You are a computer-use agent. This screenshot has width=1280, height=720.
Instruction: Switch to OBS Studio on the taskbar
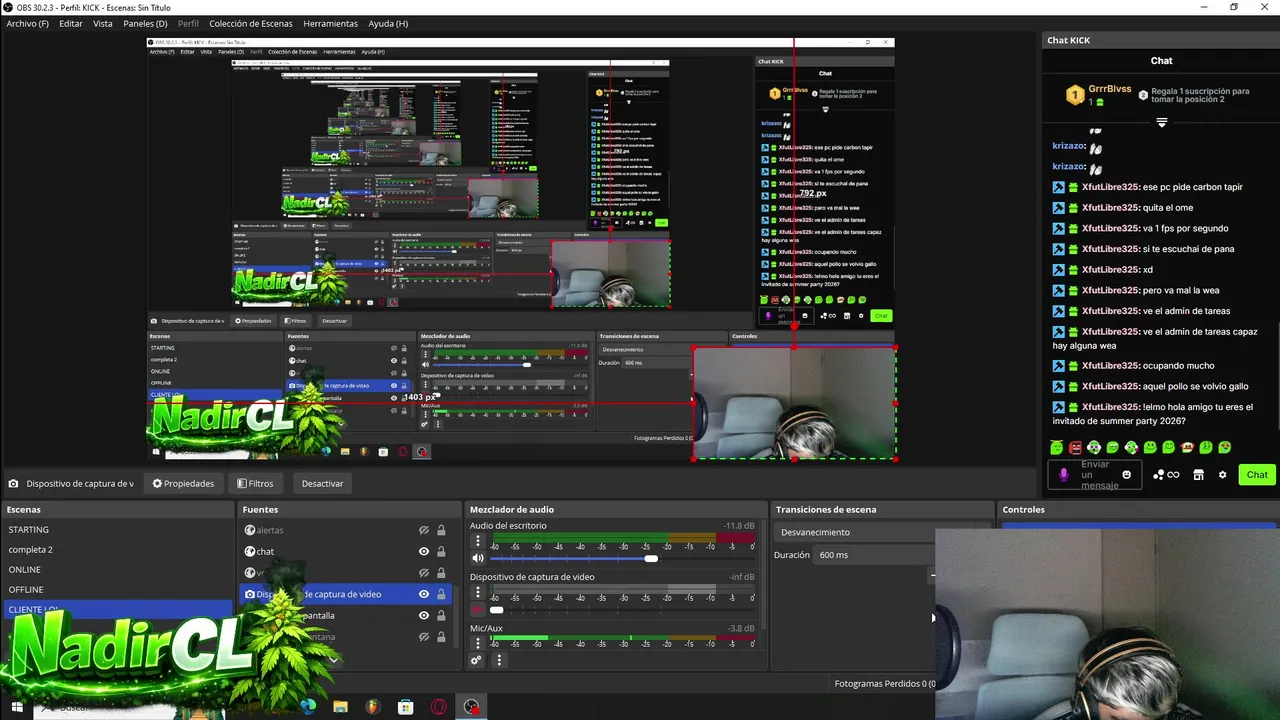pyautogui.click(x=471, y=707)
